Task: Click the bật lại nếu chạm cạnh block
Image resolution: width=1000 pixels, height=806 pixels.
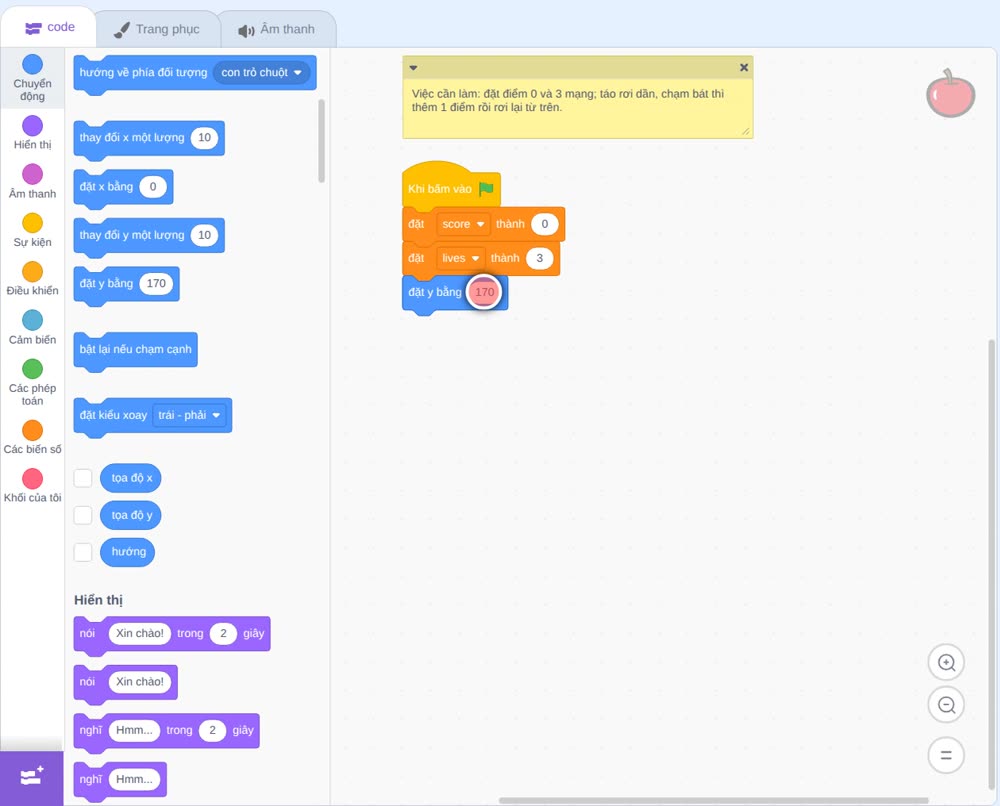Action: coord(135,349)
